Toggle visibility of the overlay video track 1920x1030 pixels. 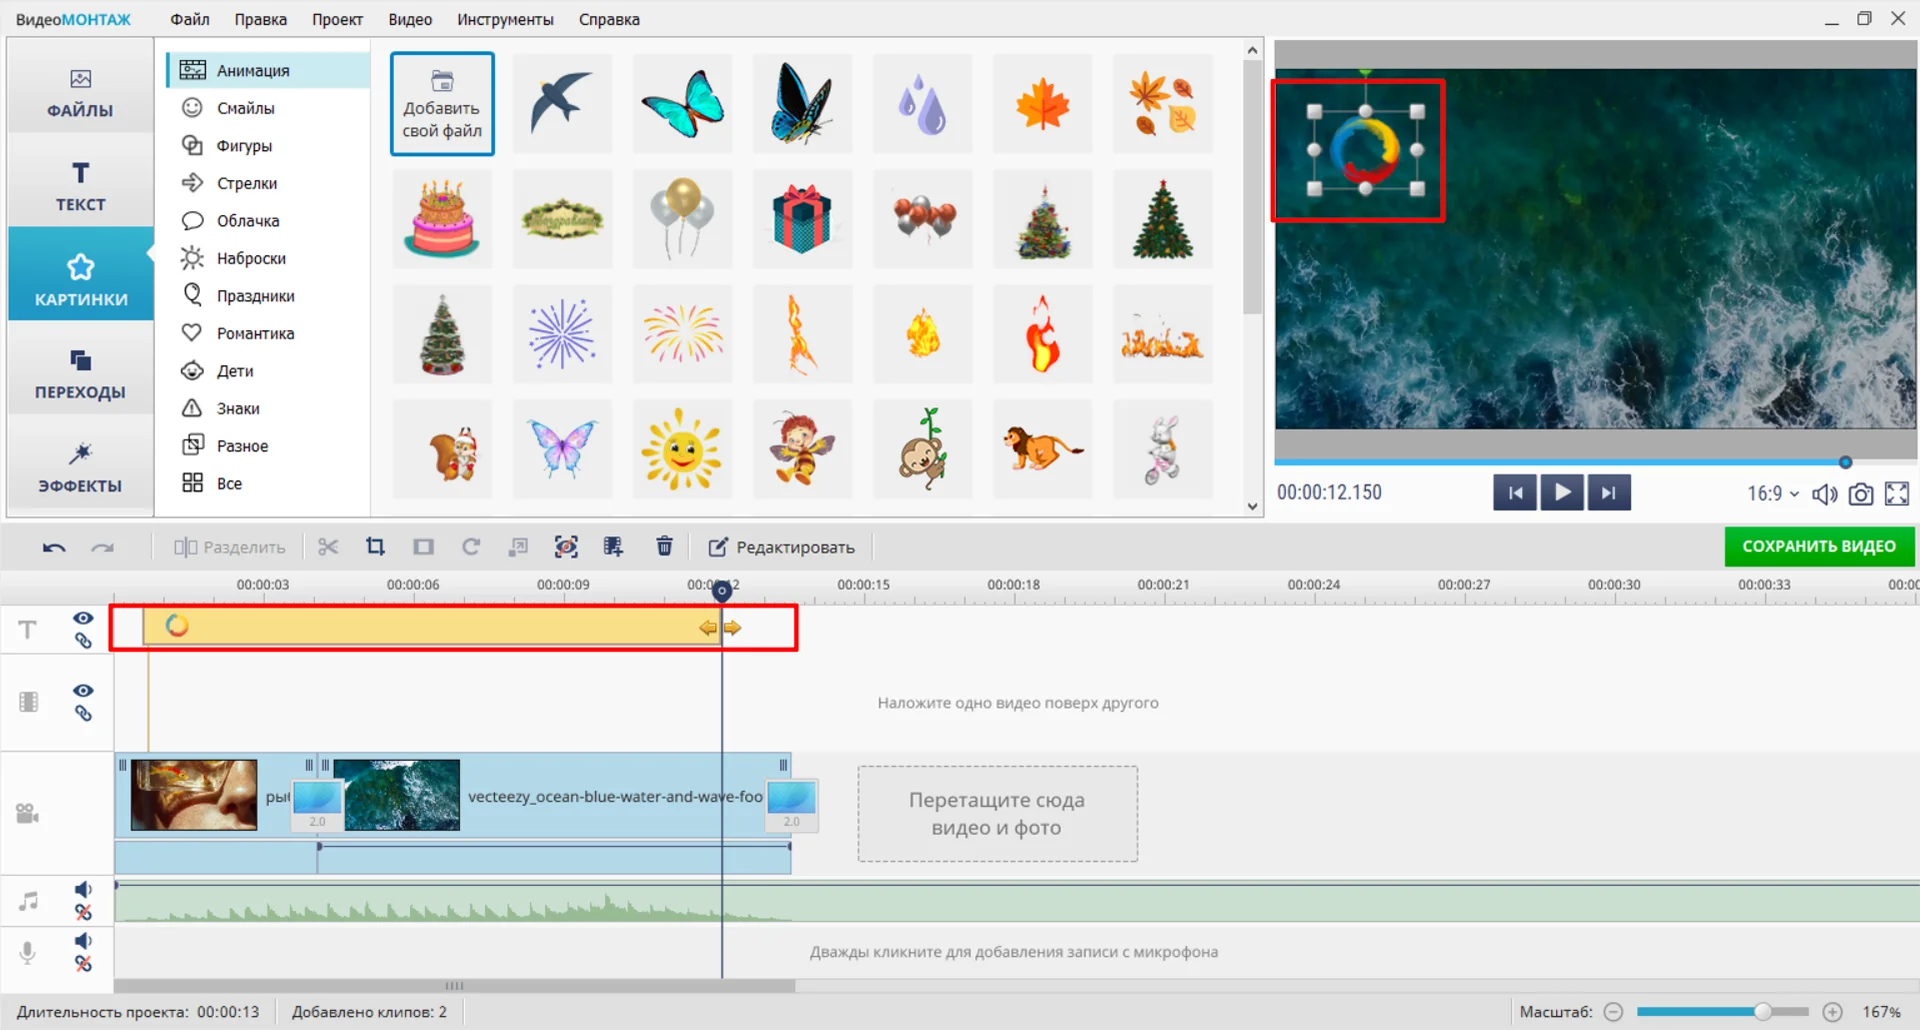(x=83, y=691)
